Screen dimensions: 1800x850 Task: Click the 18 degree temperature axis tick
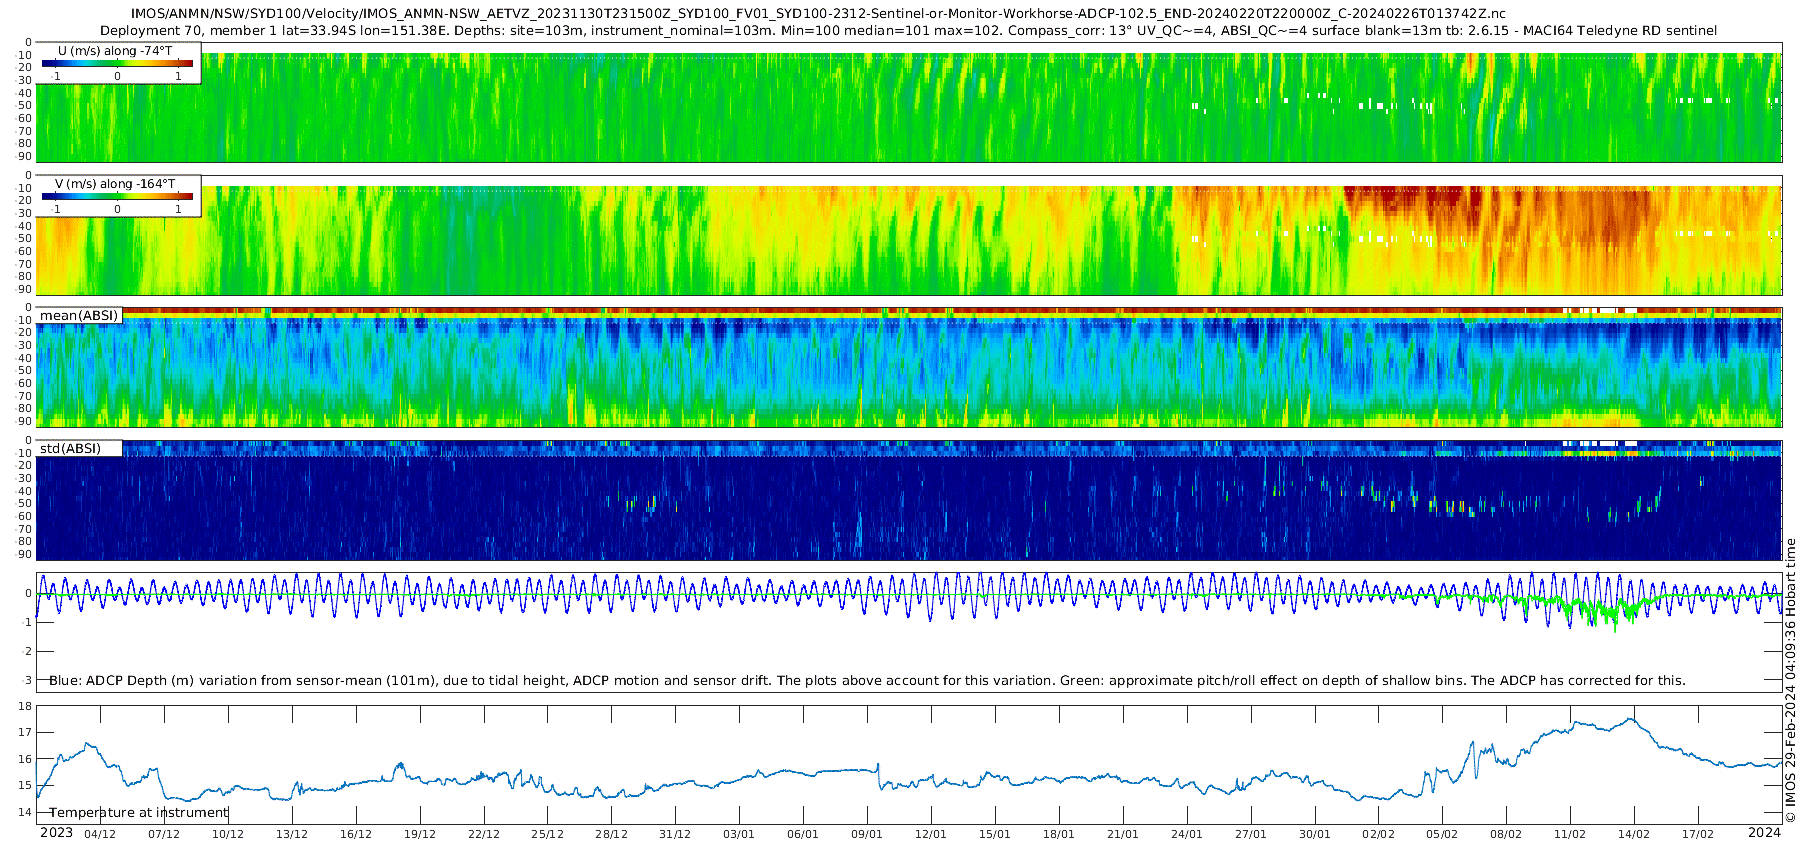tap(25, 706)
